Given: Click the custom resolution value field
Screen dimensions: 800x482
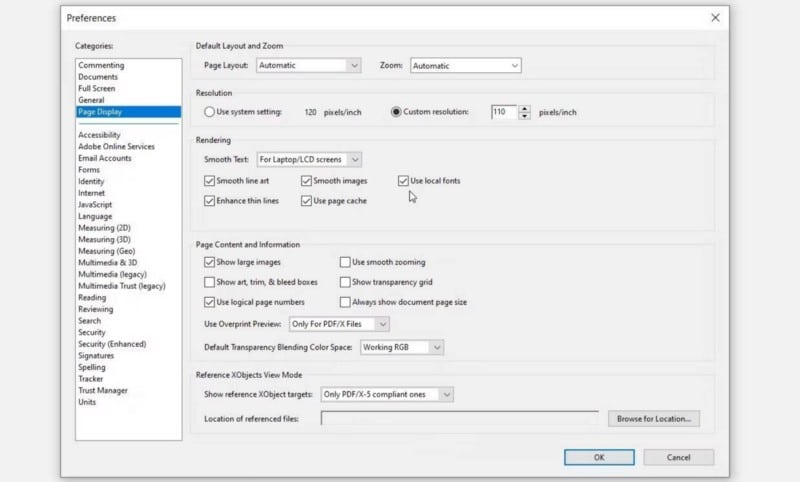Looking at the screenshot, I should tap(505, 112).
